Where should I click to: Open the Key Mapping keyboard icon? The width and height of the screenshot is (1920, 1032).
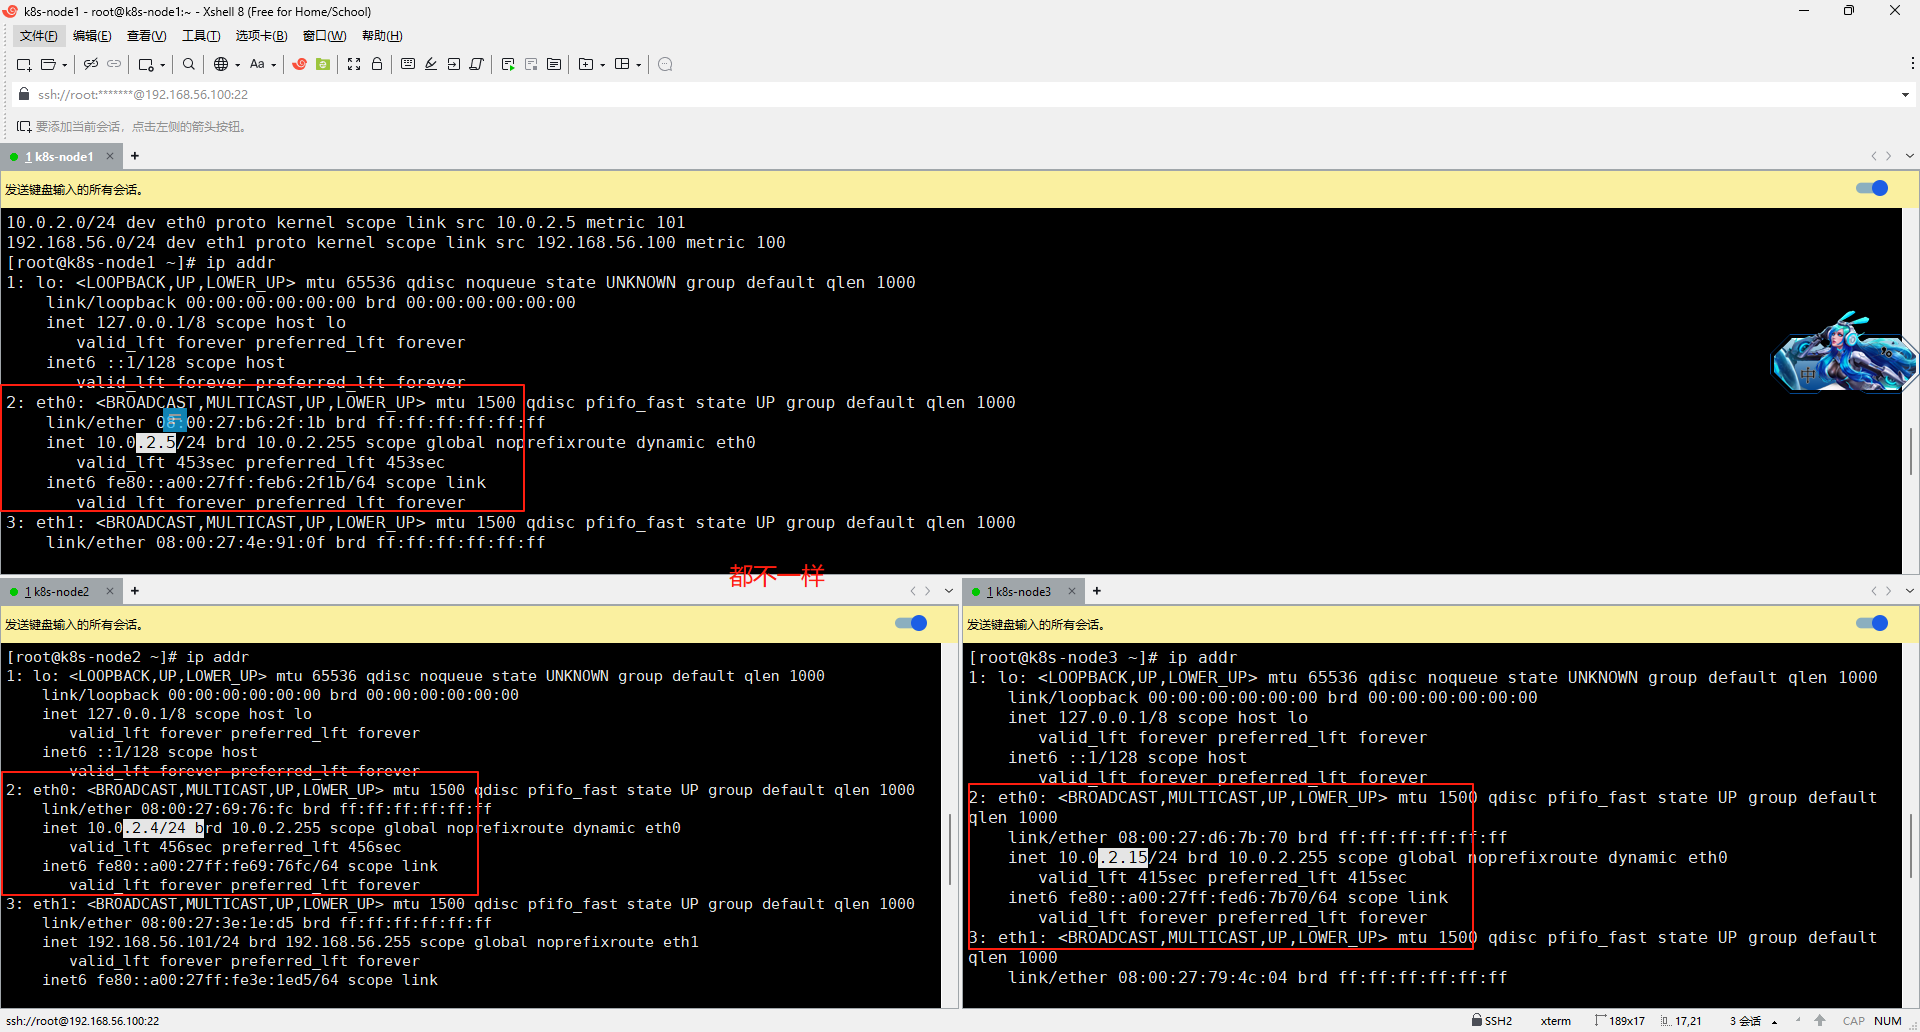(x=408, y=64)
